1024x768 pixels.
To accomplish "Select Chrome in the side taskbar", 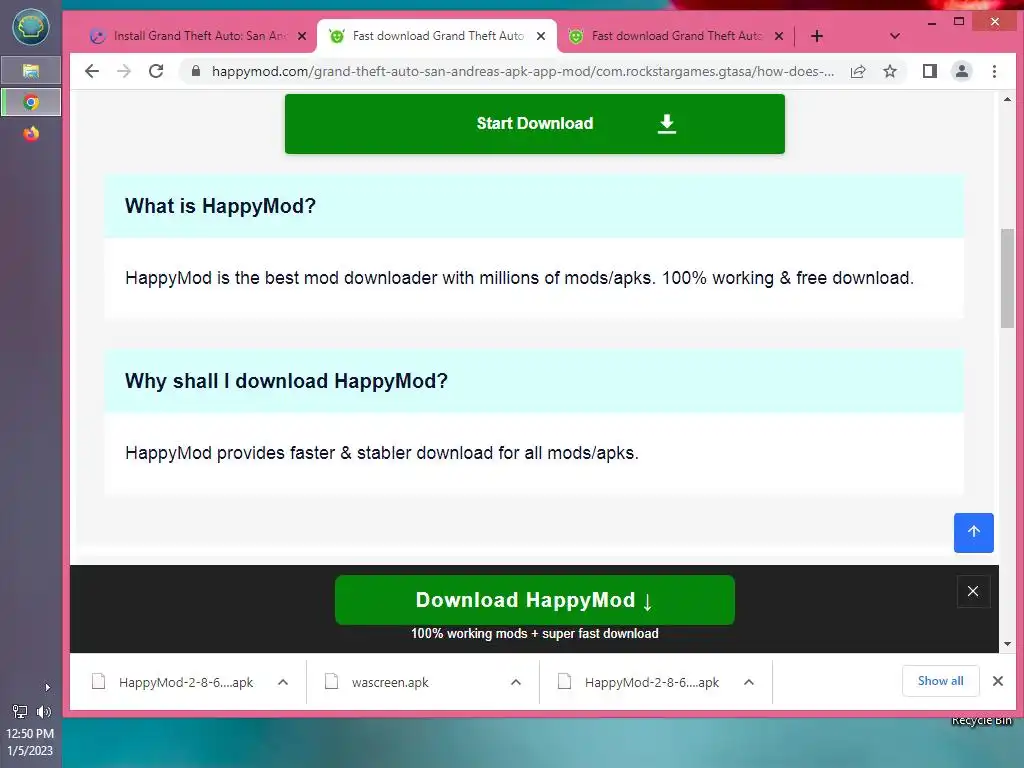I will [31, 103].
